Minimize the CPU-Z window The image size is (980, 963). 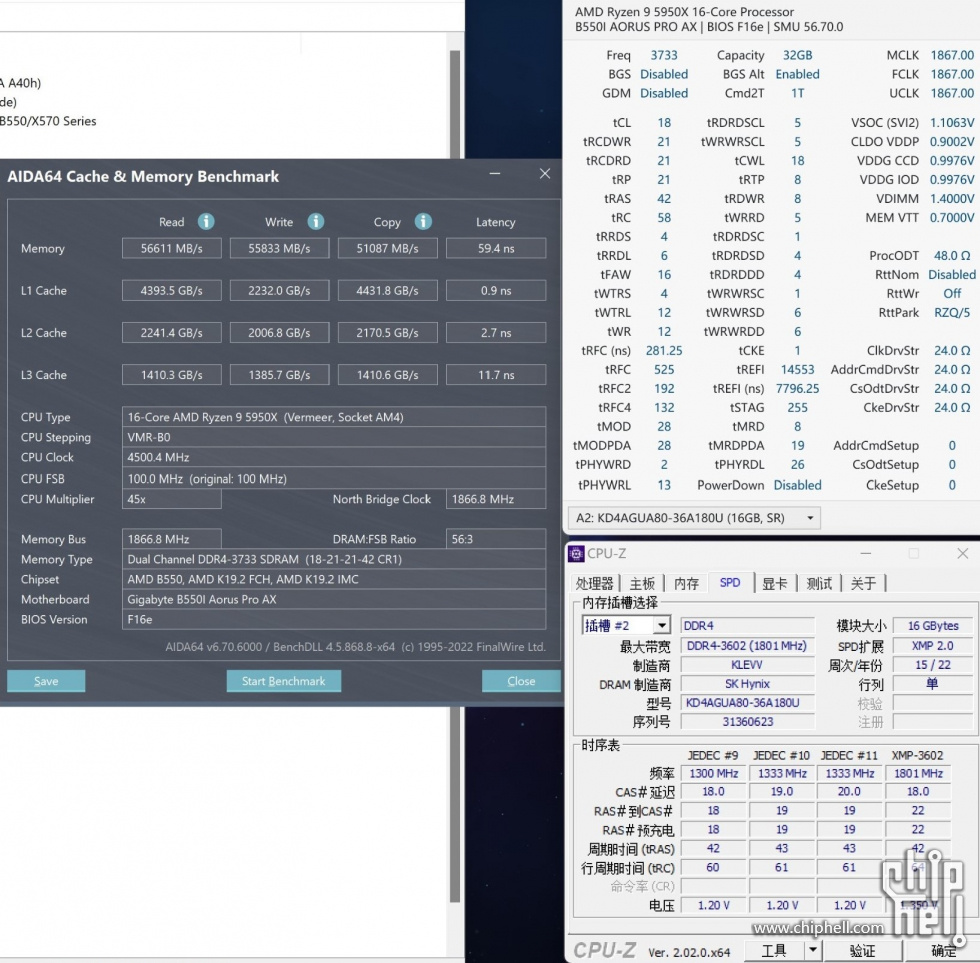(x=866, y=554)
